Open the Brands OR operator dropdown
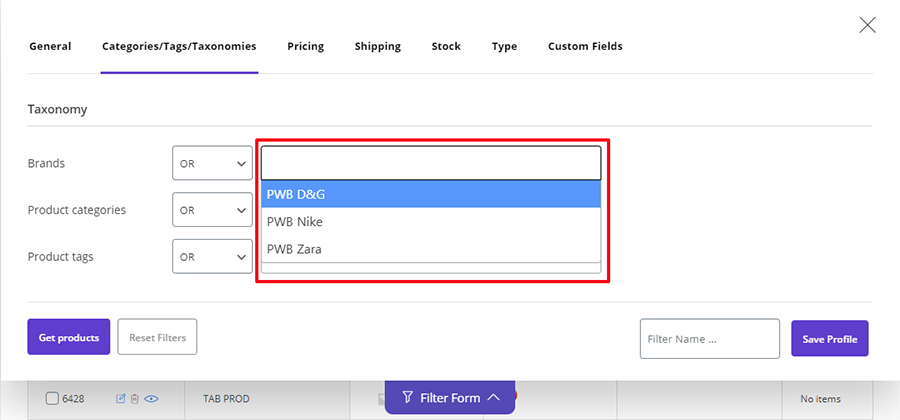900x420 pixels. [212, 164]
